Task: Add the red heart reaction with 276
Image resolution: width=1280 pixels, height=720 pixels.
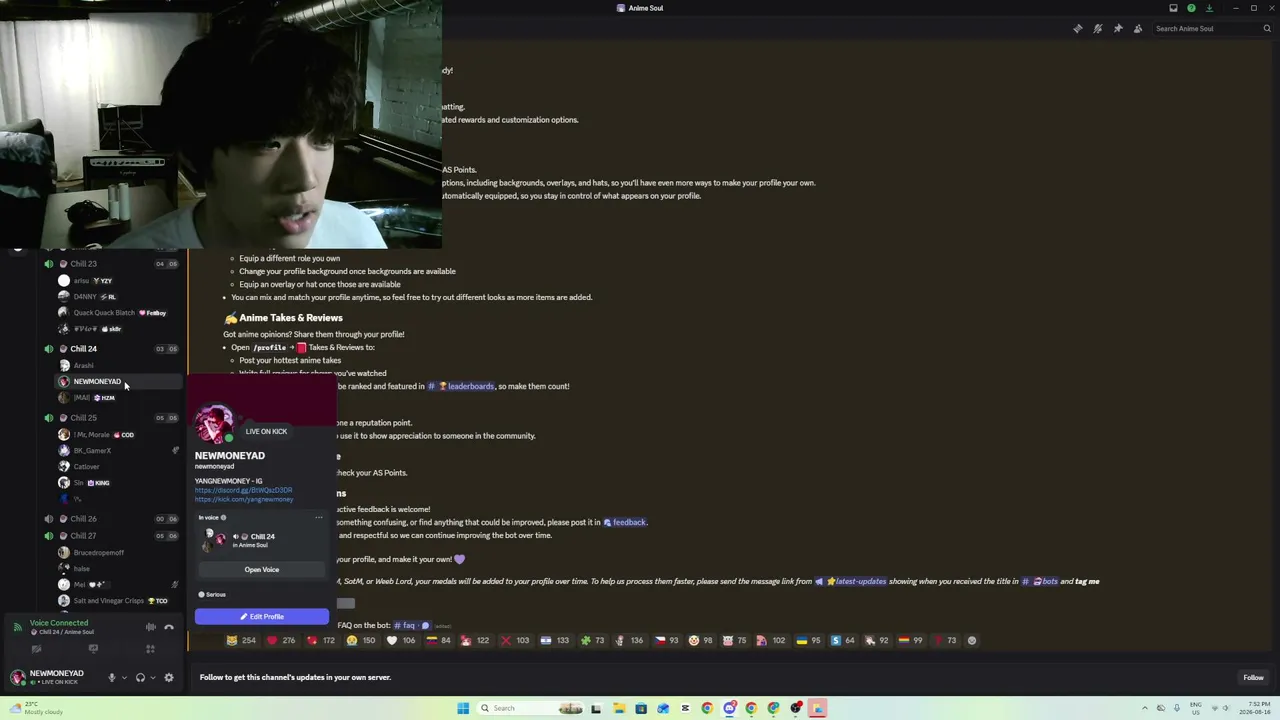Action: (281, 640)
